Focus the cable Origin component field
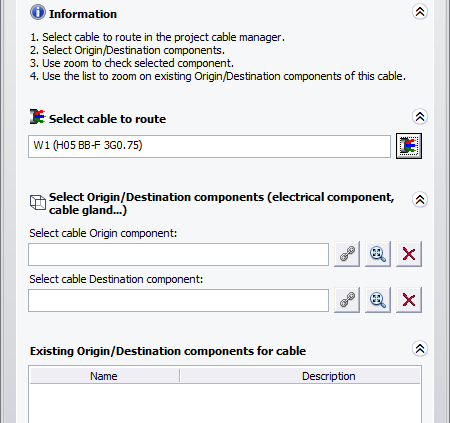 coord(178,254)
